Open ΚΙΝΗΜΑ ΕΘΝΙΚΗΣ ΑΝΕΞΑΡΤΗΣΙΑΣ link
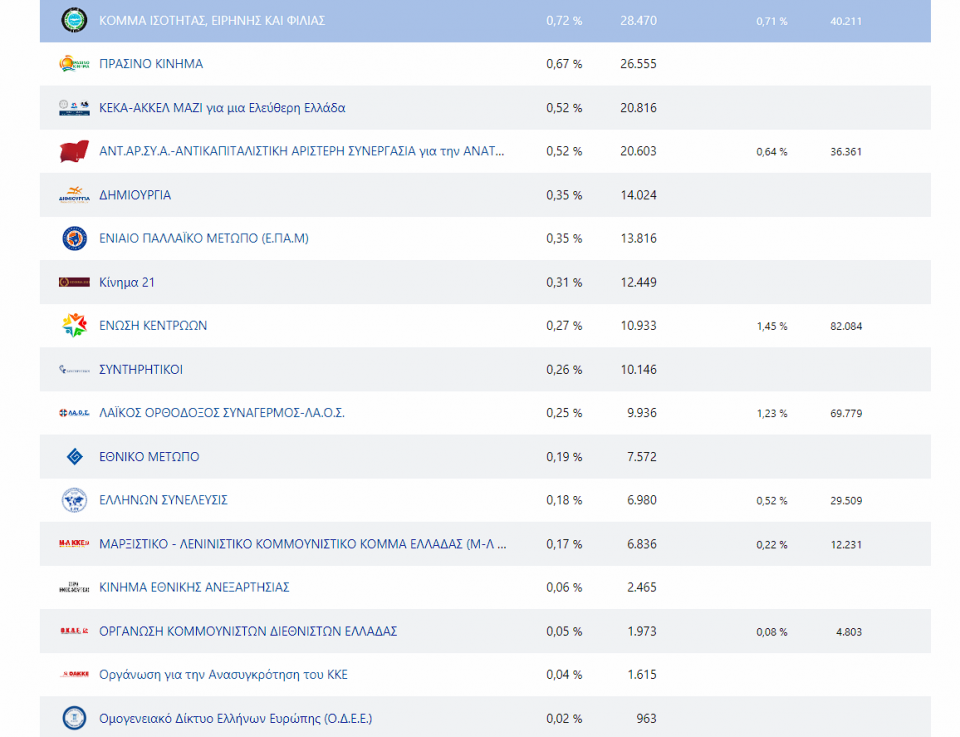Screen dimensions: 960x737 tap(194, 587)
